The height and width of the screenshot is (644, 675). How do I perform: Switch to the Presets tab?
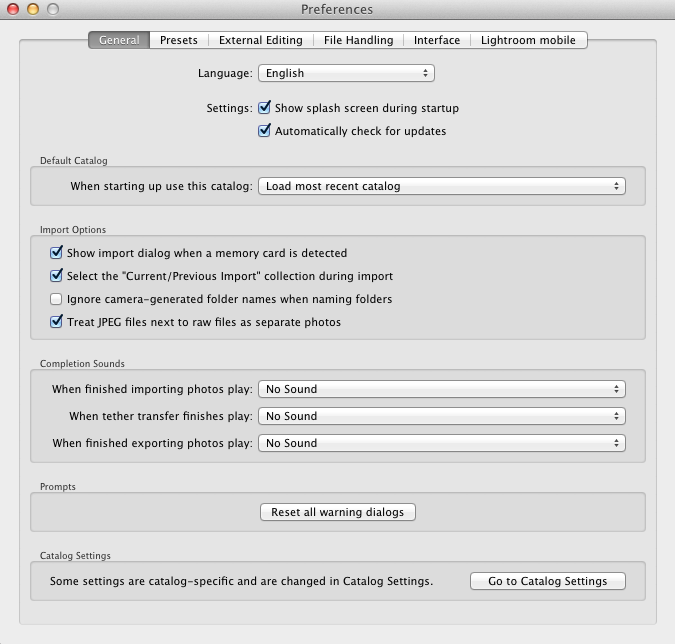[179, 40]
